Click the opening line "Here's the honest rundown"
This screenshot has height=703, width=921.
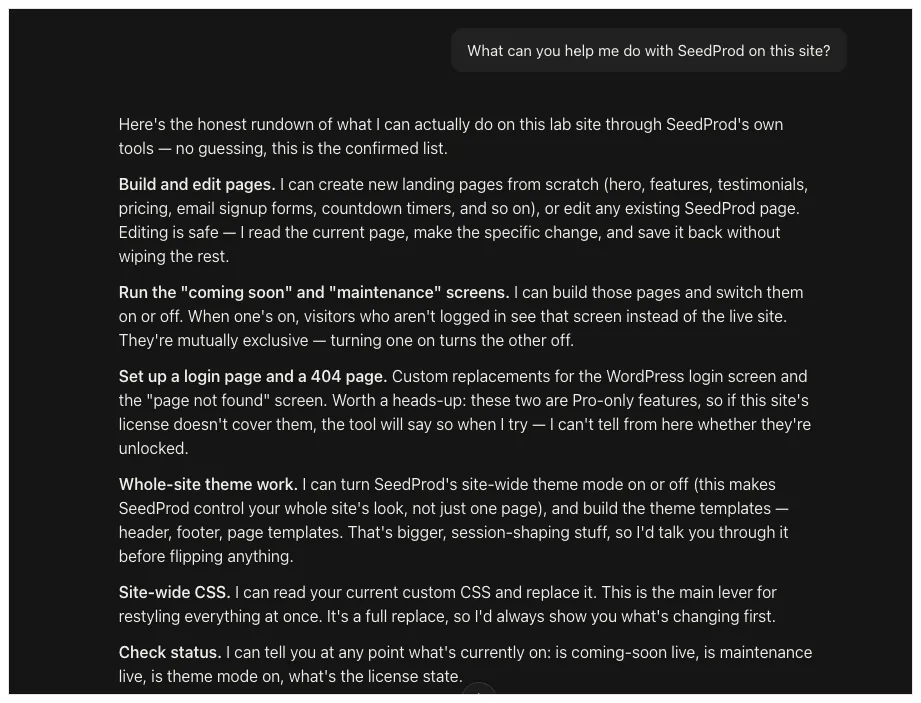click(210, 125)
